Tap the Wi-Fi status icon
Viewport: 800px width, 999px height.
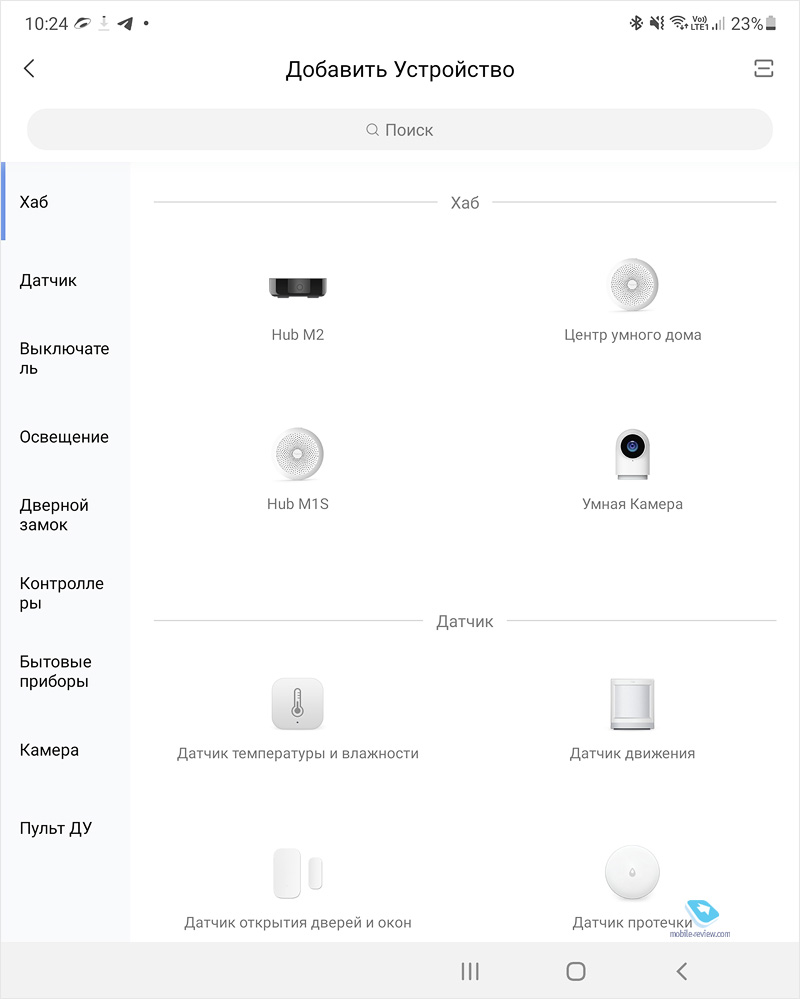tap(679, 24)
